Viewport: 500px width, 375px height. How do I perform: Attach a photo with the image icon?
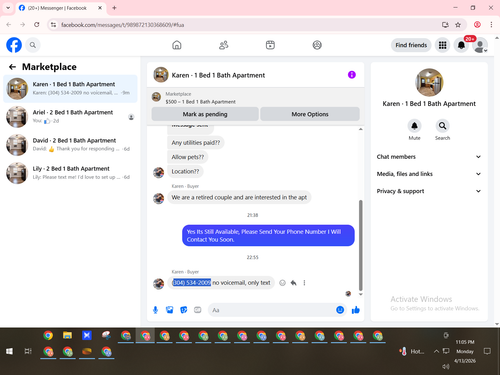pos(170,310)
